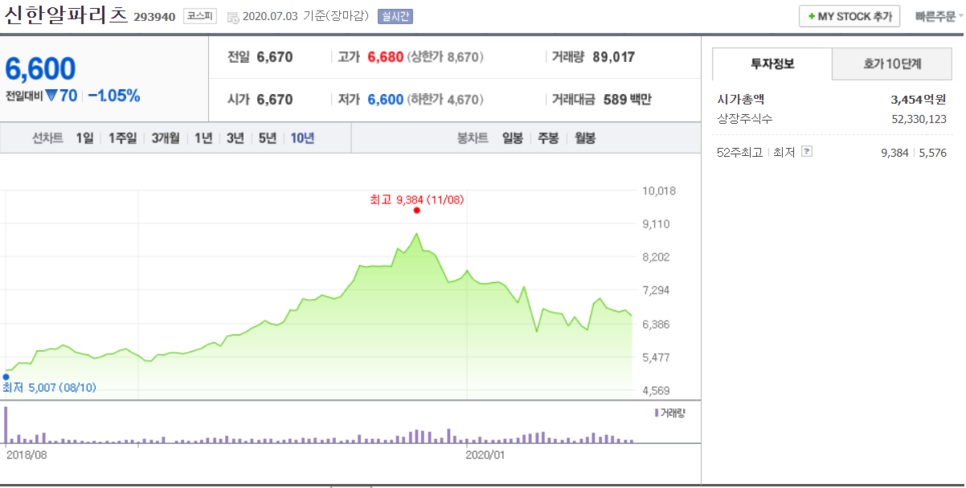
Task: Click the 전일 value 6,670
Action: tap(275, 57)
